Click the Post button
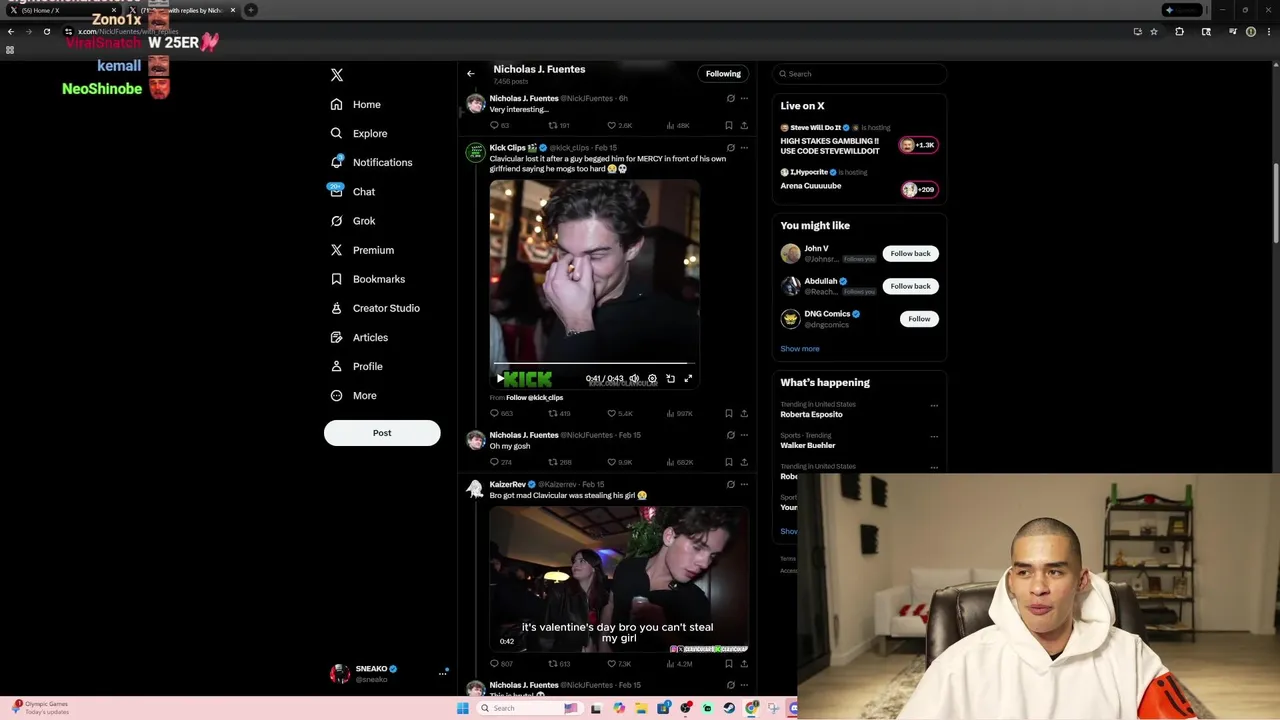This screenshot has width=1280, height=720. click(x=382, y=433)
